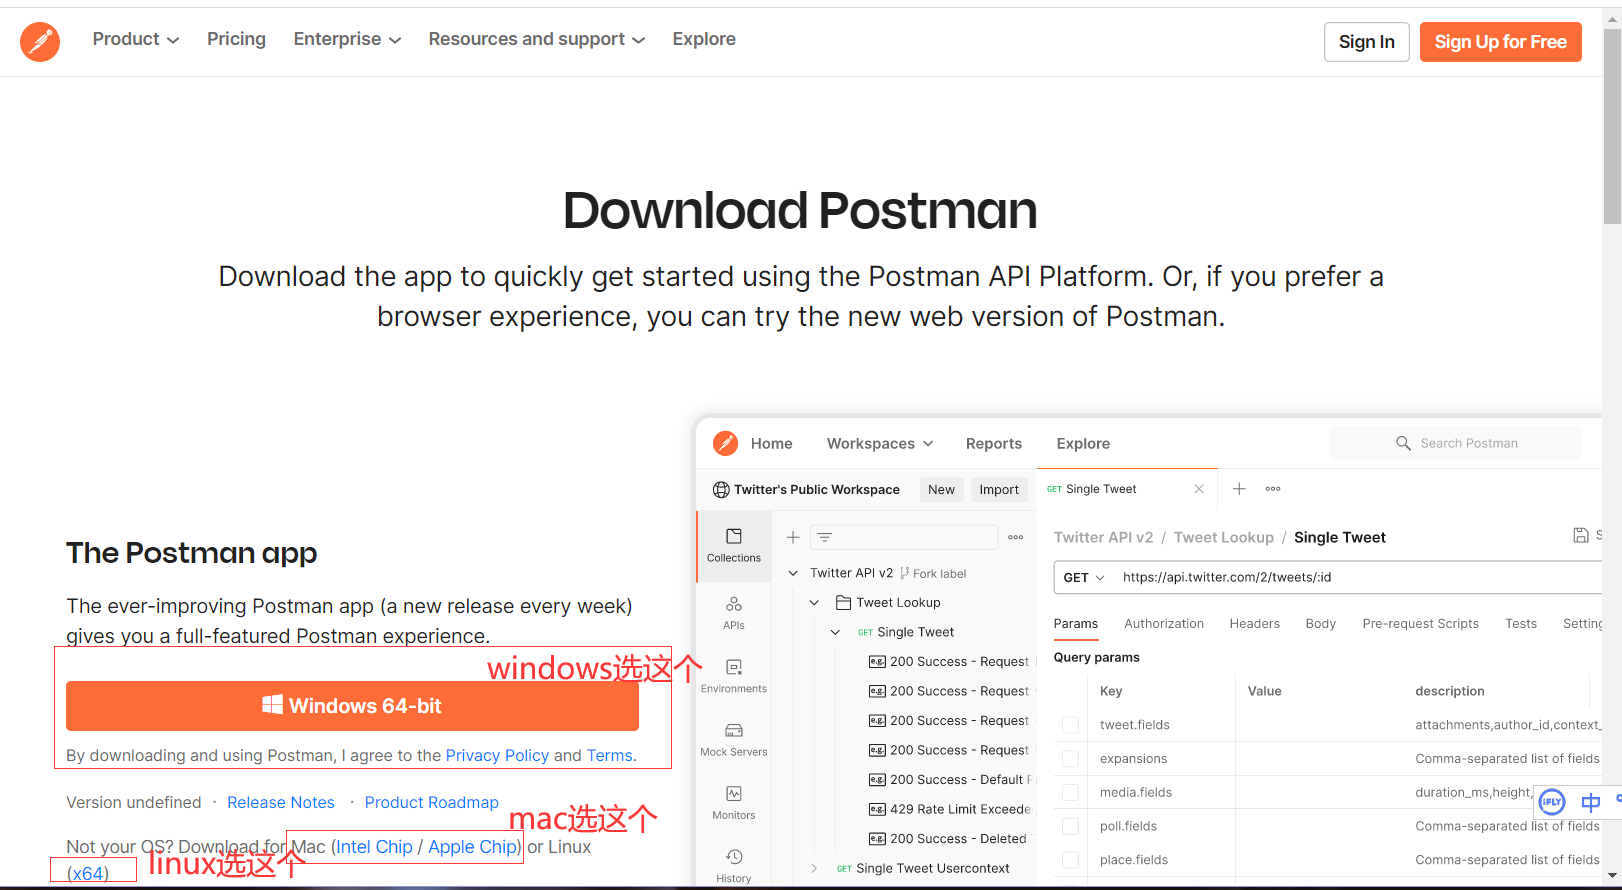Viewport: 1622px width, 890px height.
Task: Open the Privacy Policy link
Action: [497, 755]
